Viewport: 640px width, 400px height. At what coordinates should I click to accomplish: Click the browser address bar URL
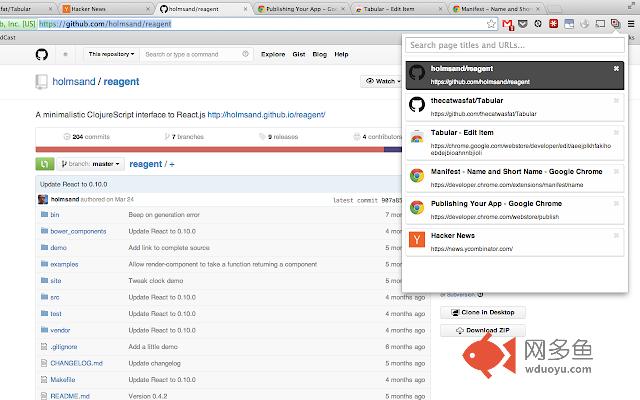click(105, 24)
